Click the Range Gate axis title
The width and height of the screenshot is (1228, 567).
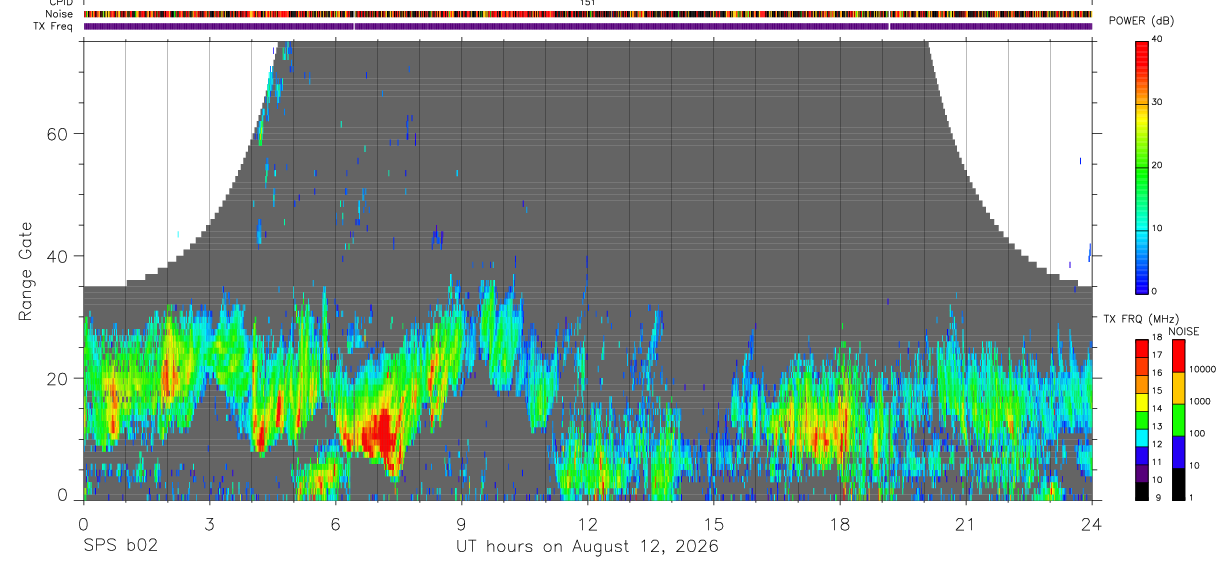pos(25,272)
